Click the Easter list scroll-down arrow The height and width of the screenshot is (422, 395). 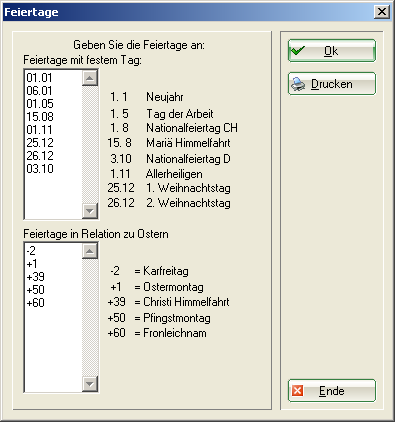90,384
